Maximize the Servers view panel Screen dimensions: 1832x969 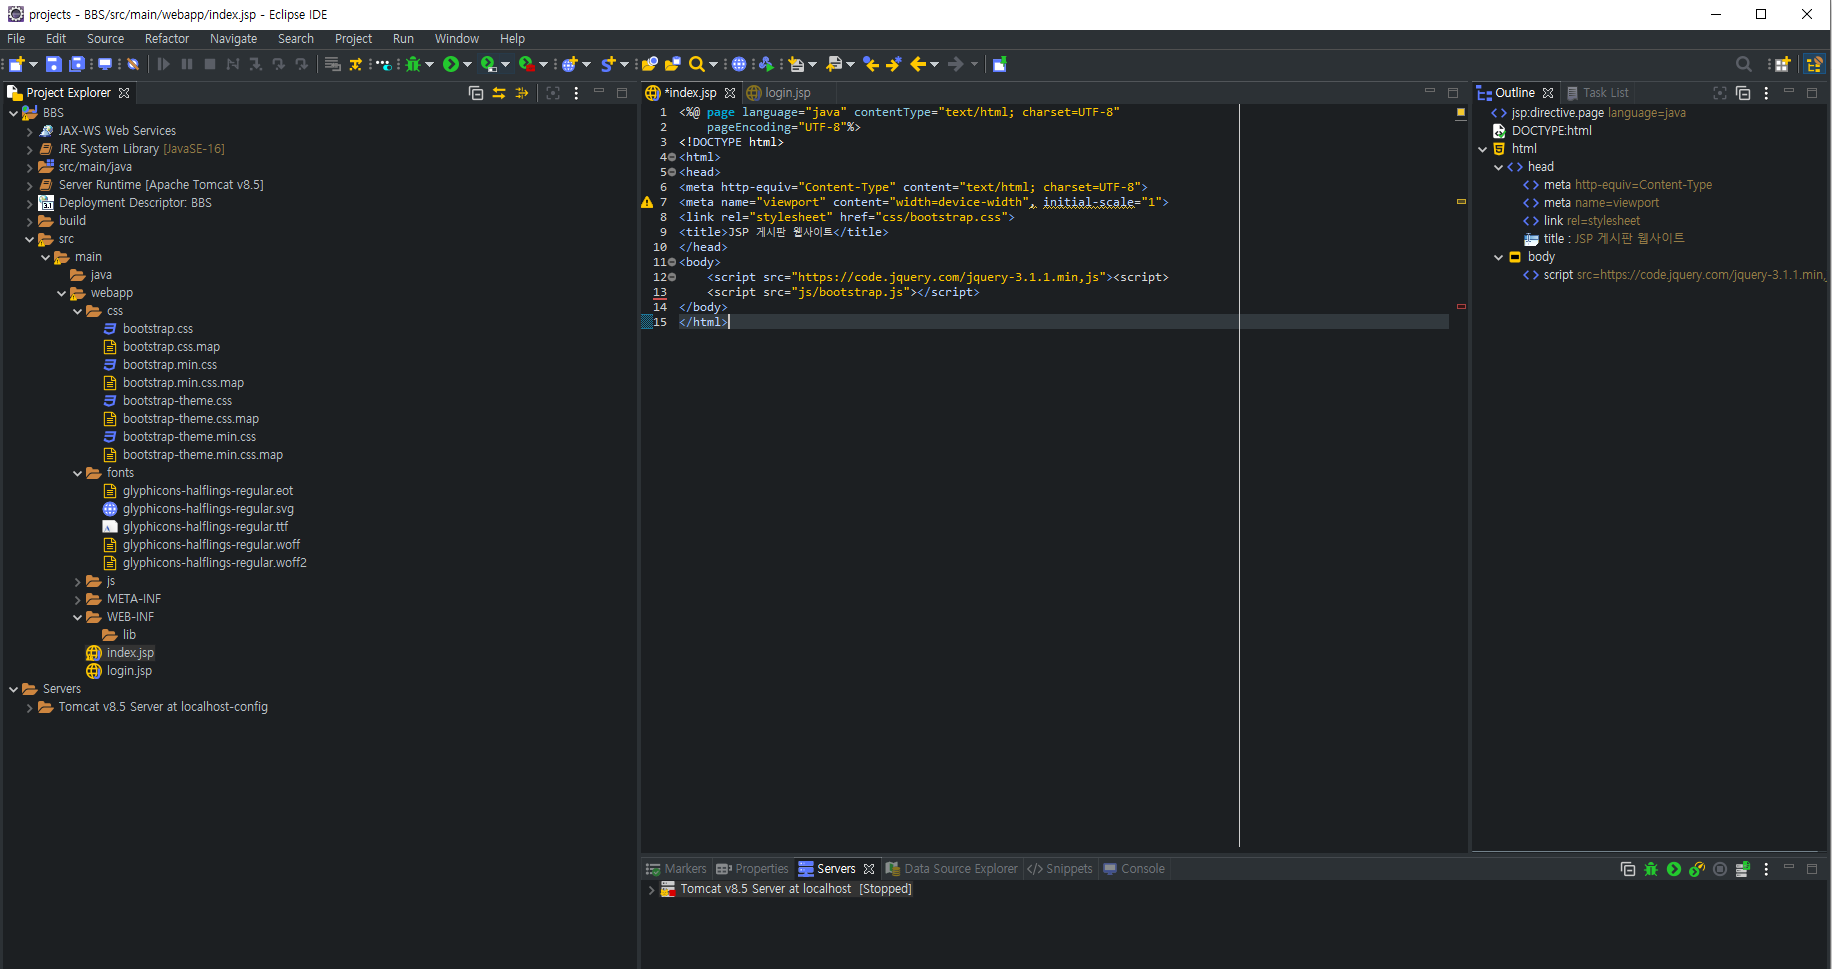[1812, 869]
